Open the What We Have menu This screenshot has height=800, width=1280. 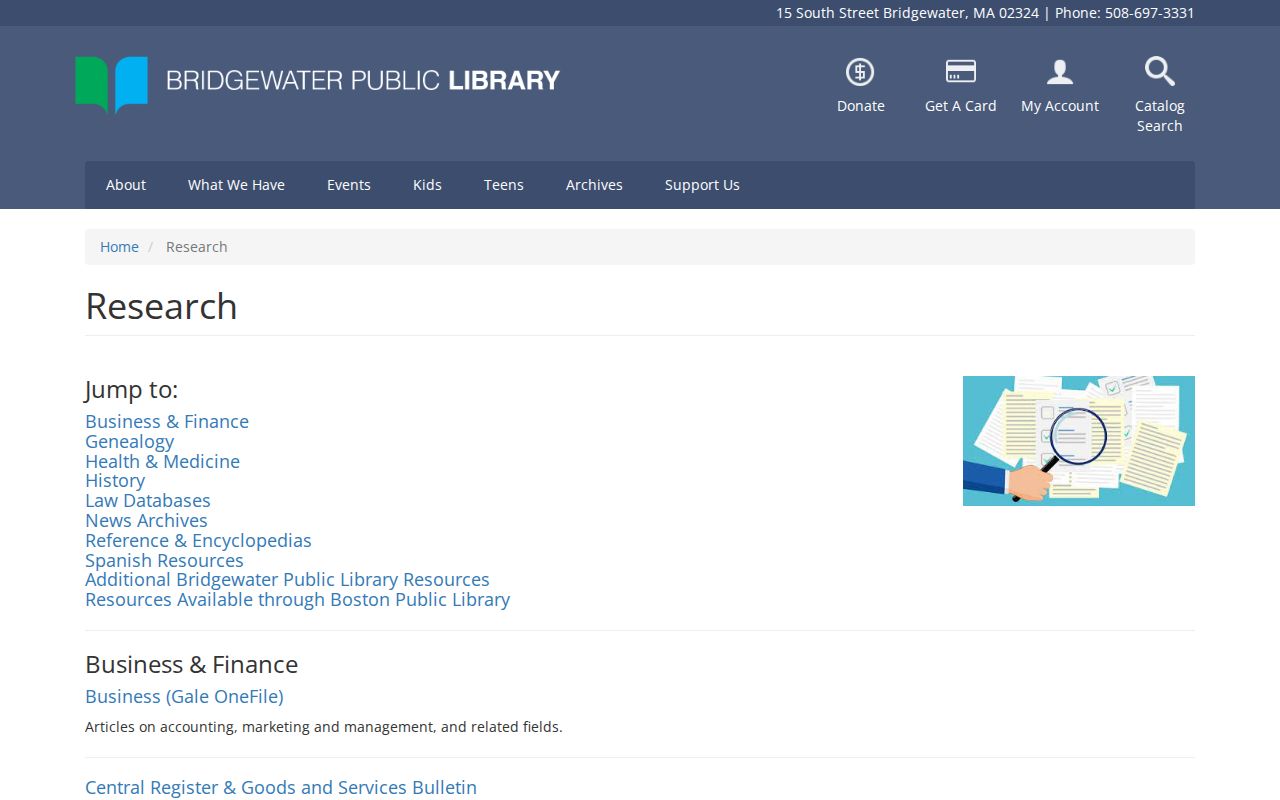(236, 185)
